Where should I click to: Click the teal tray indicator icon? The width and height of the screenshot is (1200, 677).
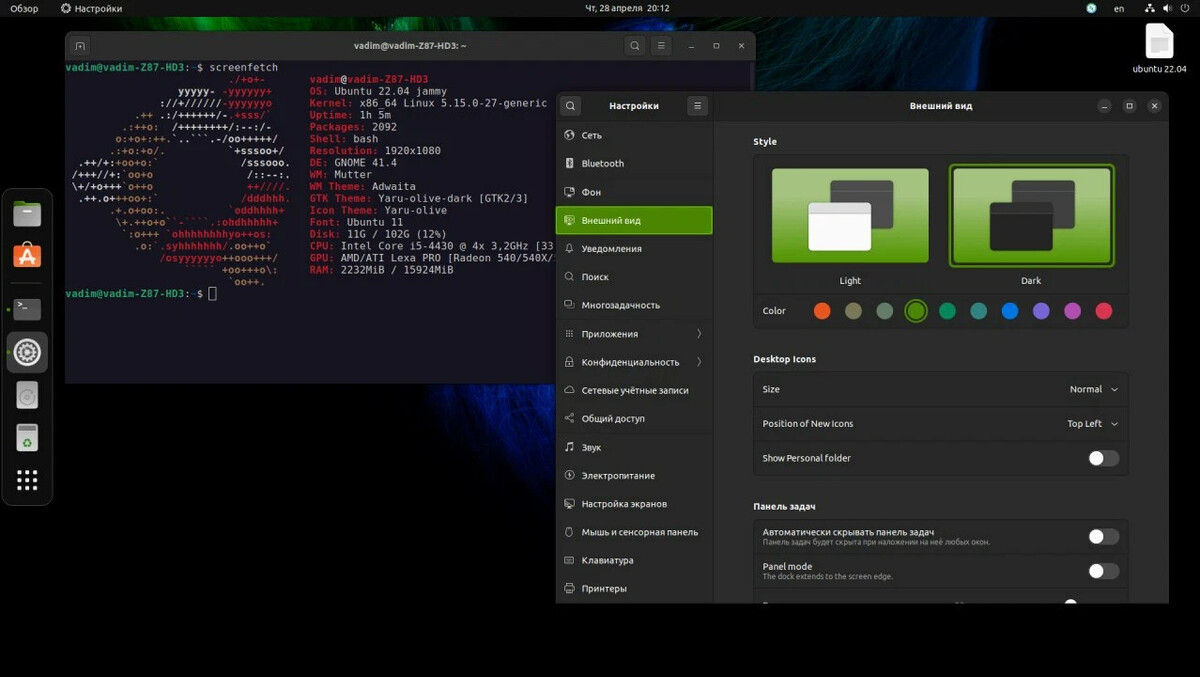coord(1091,8)
